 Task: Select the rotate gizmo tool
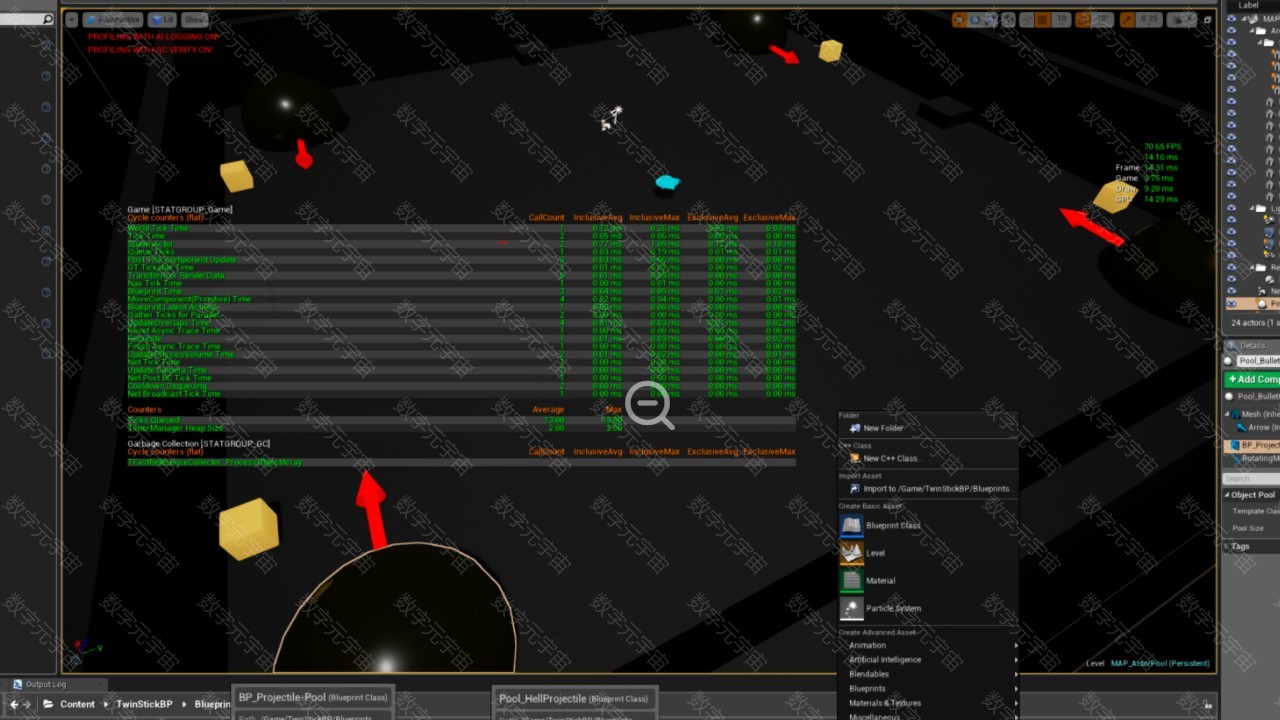click(x=975, y=19)
